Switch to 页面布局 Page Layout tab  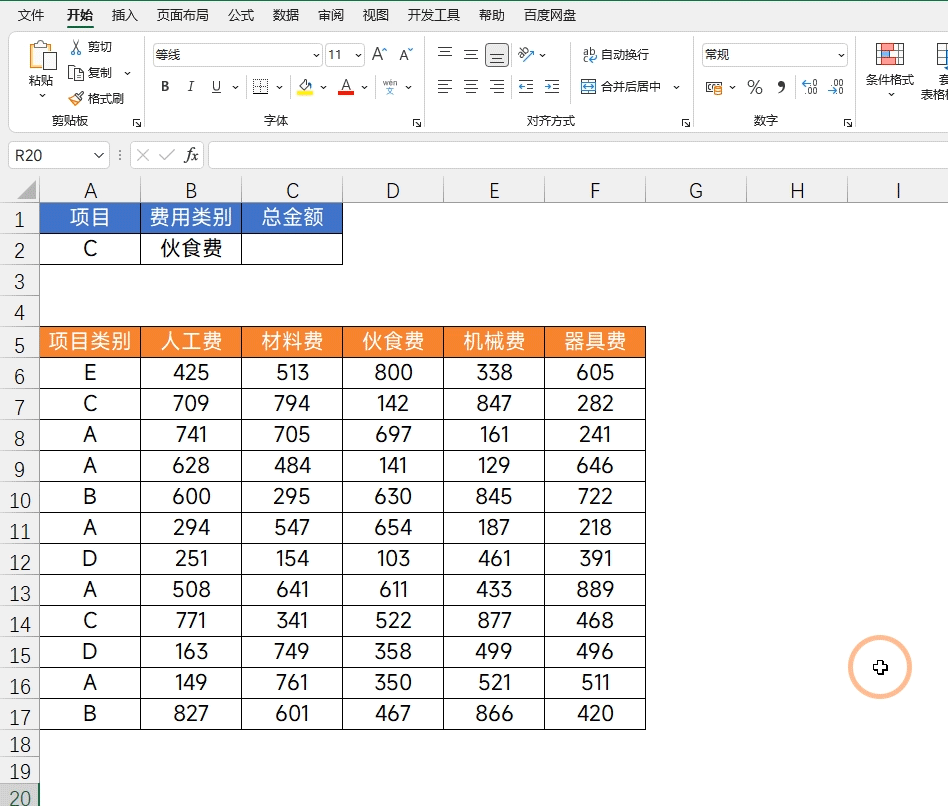[183, 15]
